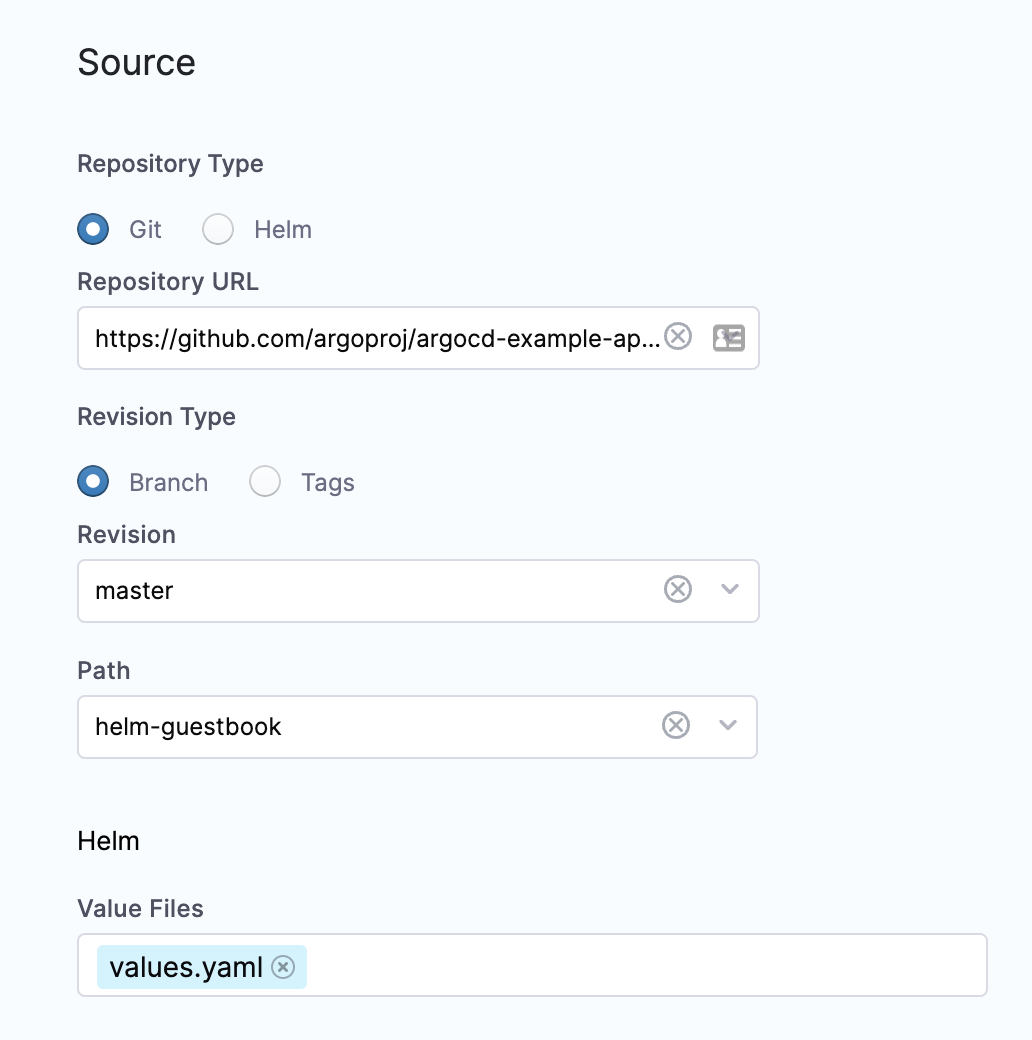The width and height of the screenshot is (1032, 1040).
Task: Expand the Path suggestions dropdown
Action: pos(728,726)
